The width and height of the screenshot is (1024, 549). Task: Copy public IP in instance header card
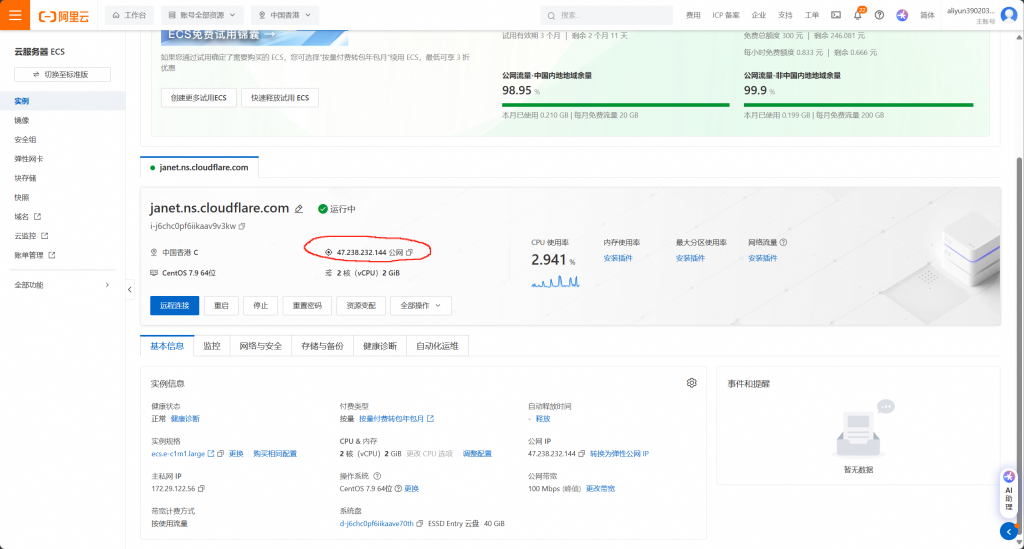pos(409,252)
